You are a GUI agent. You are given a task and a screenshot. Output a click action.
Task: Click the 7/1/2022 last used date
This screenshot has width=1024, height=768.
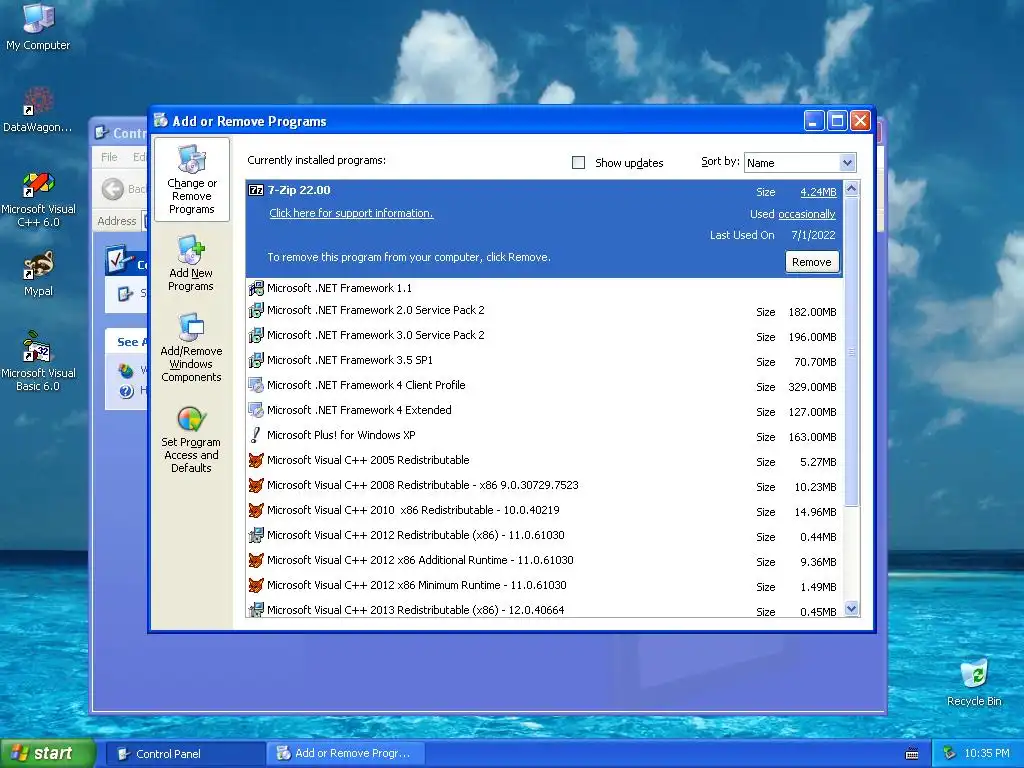point(813,235)
